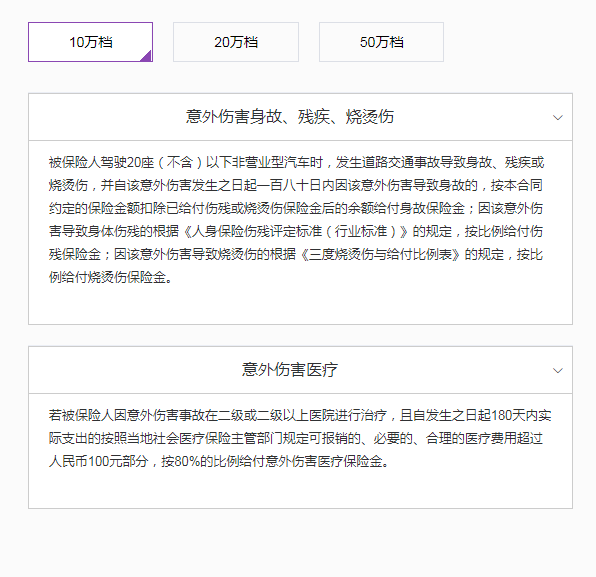Click the paragraph starting 若被保险人因意外伤害事故
This screenshot has height=577, width=596.
pos(300,438)
